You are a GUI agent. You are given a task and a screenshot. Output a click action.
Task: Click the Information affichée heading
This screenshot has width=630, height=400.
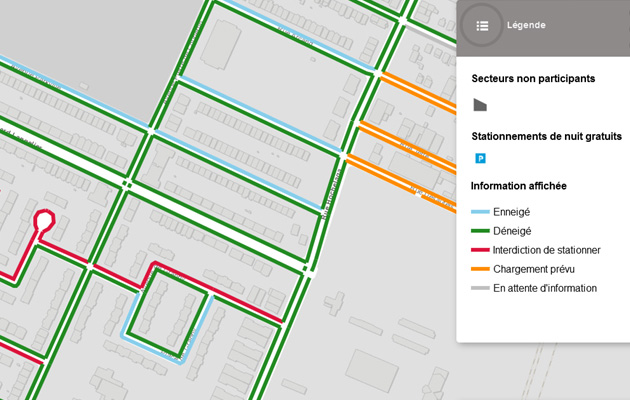click(518, 186)
